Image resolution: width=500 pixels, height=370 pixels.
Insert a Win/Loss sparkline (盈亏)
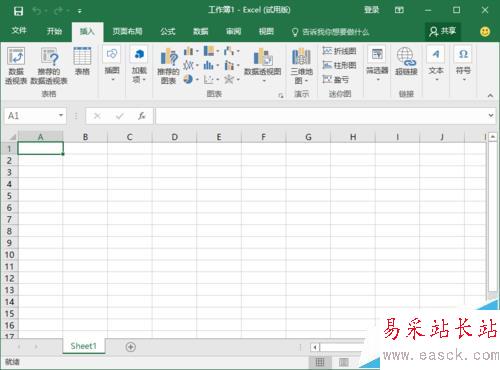coord(336,79)
